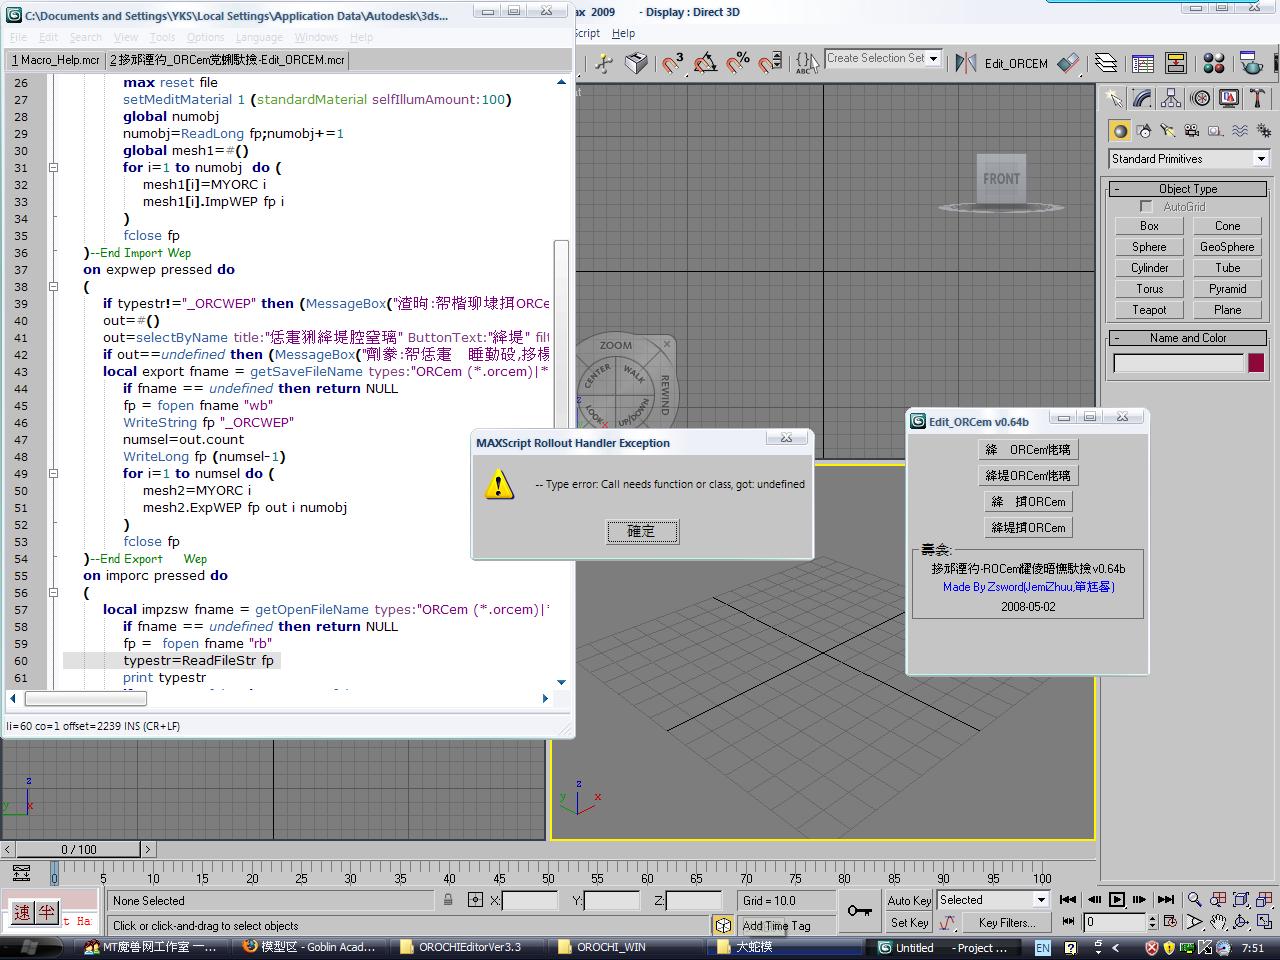This screenshot has width=1280, height=960.
Task: Switch to the Hierarchy command panel
Action: 1171,98
